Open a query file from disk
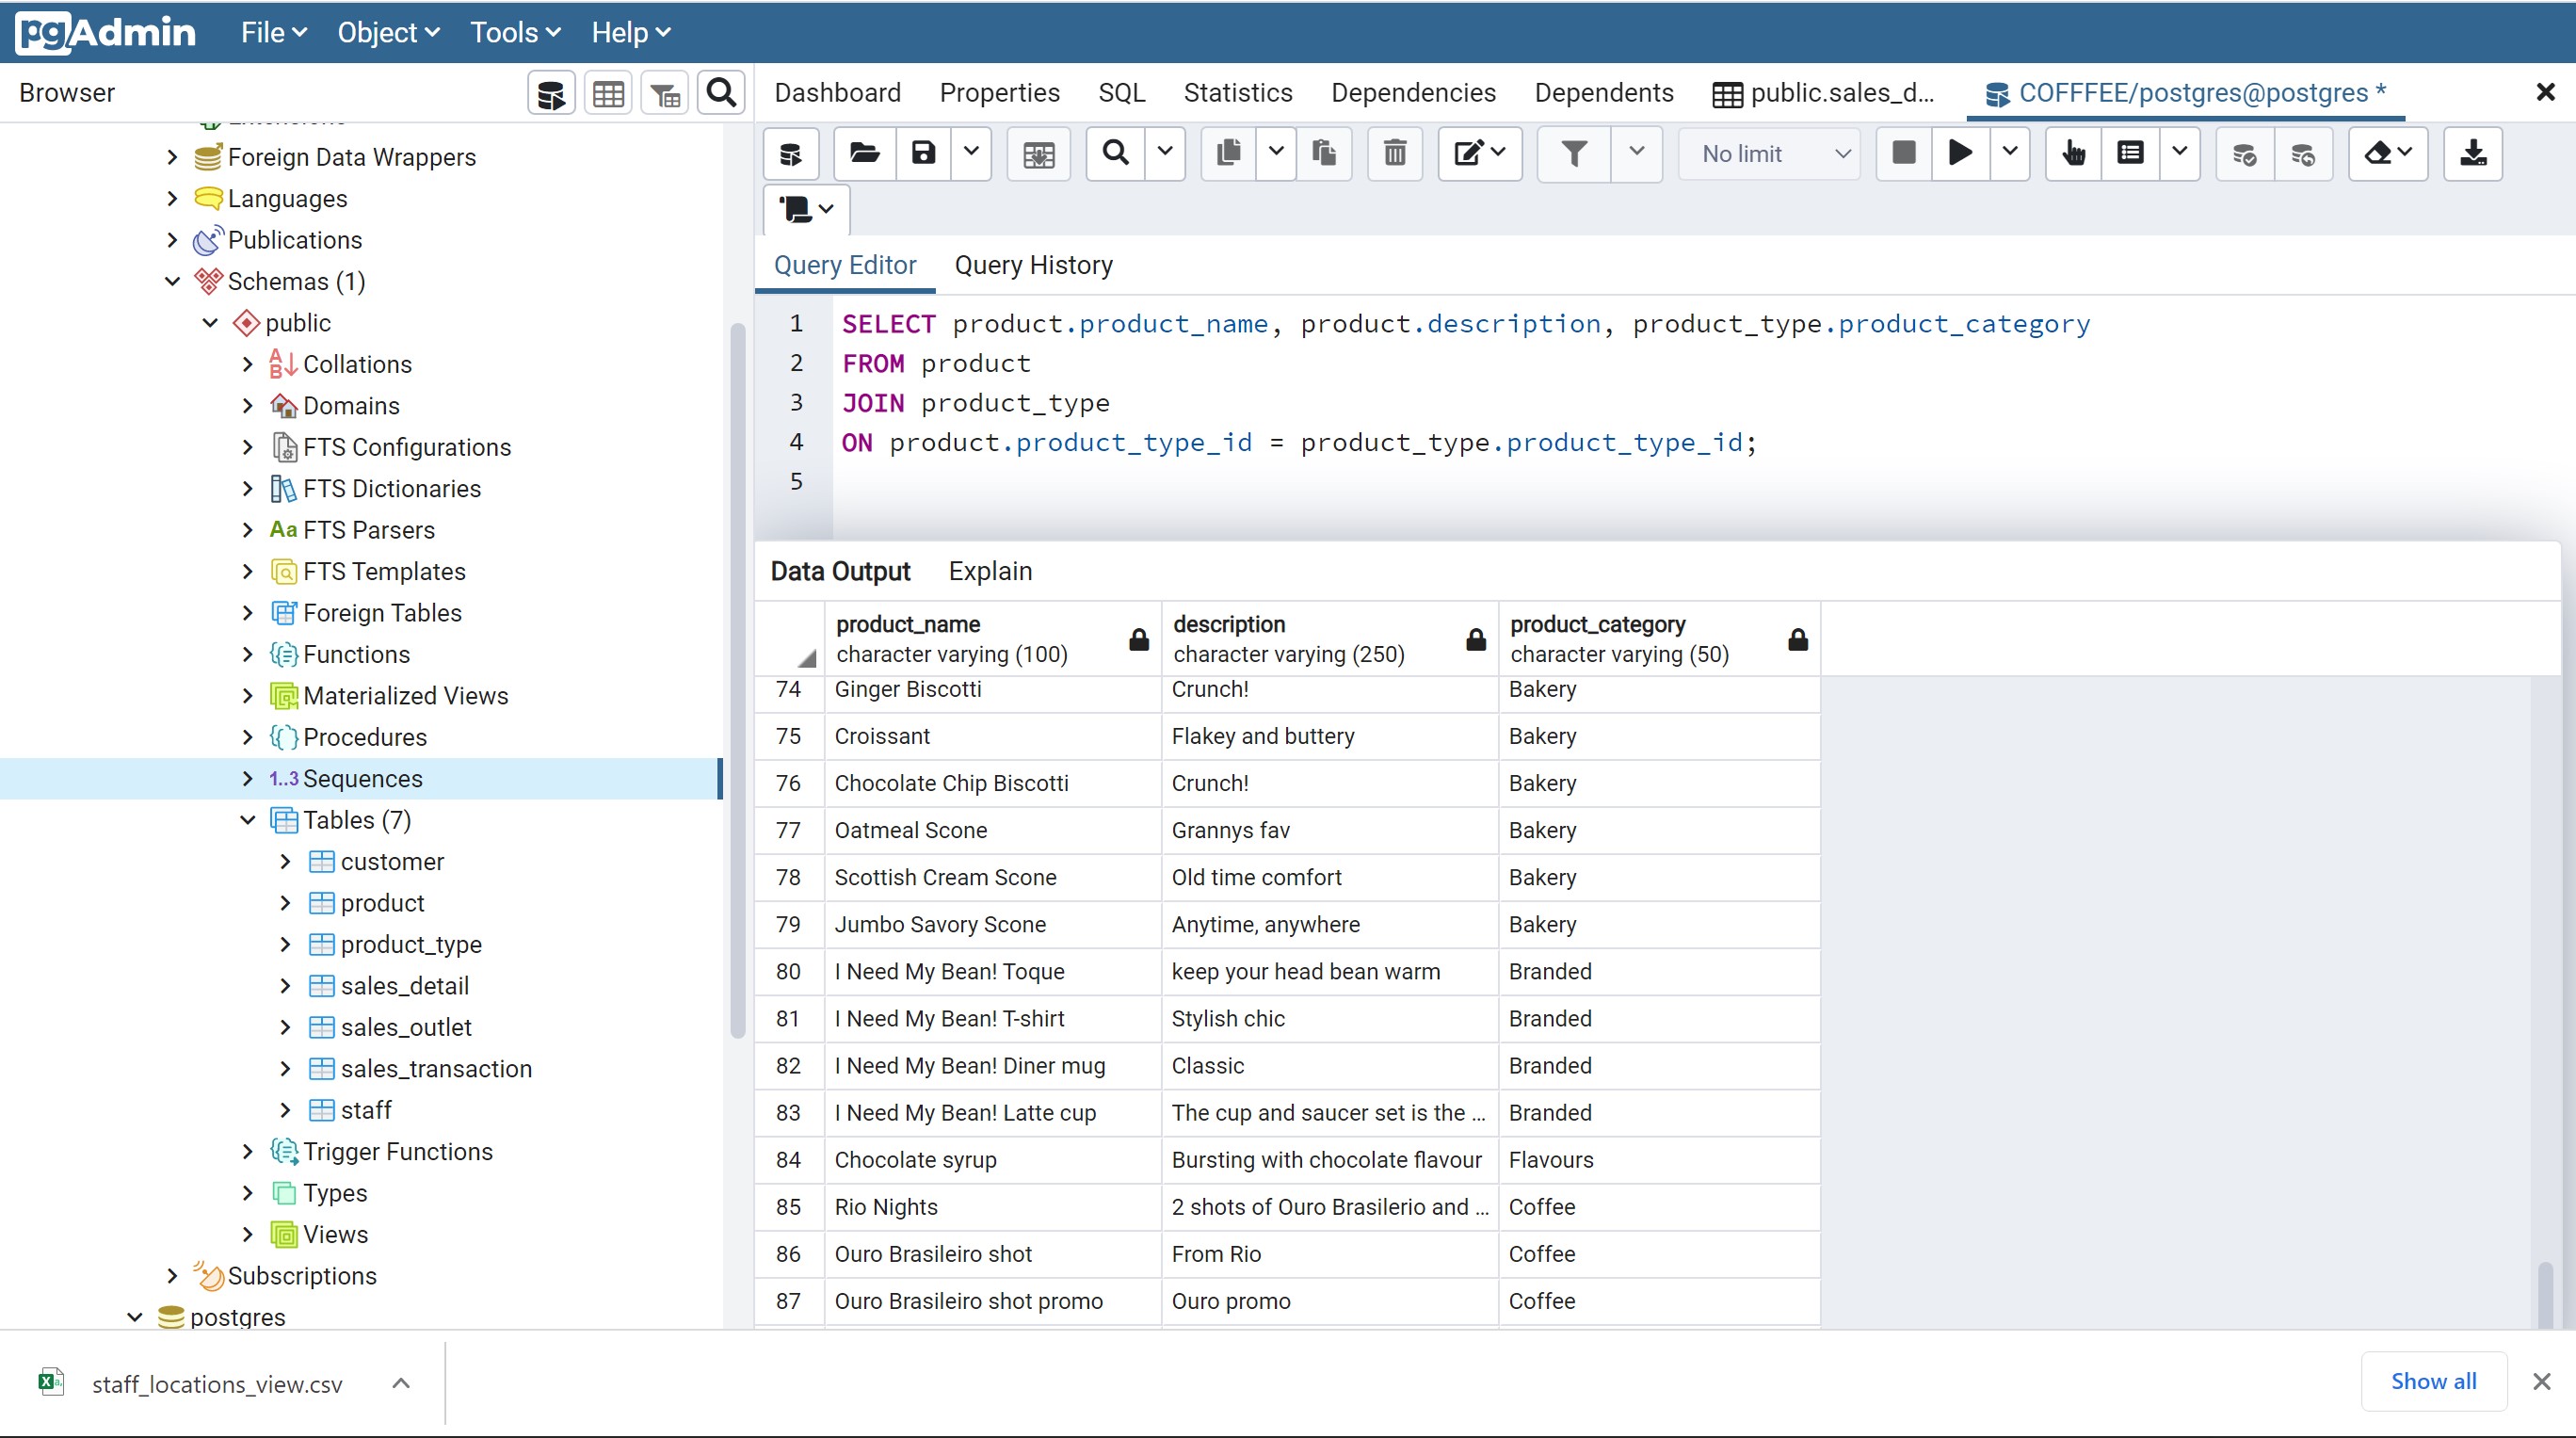The width and height of the screenshot is (2576, 1438). 862,153
